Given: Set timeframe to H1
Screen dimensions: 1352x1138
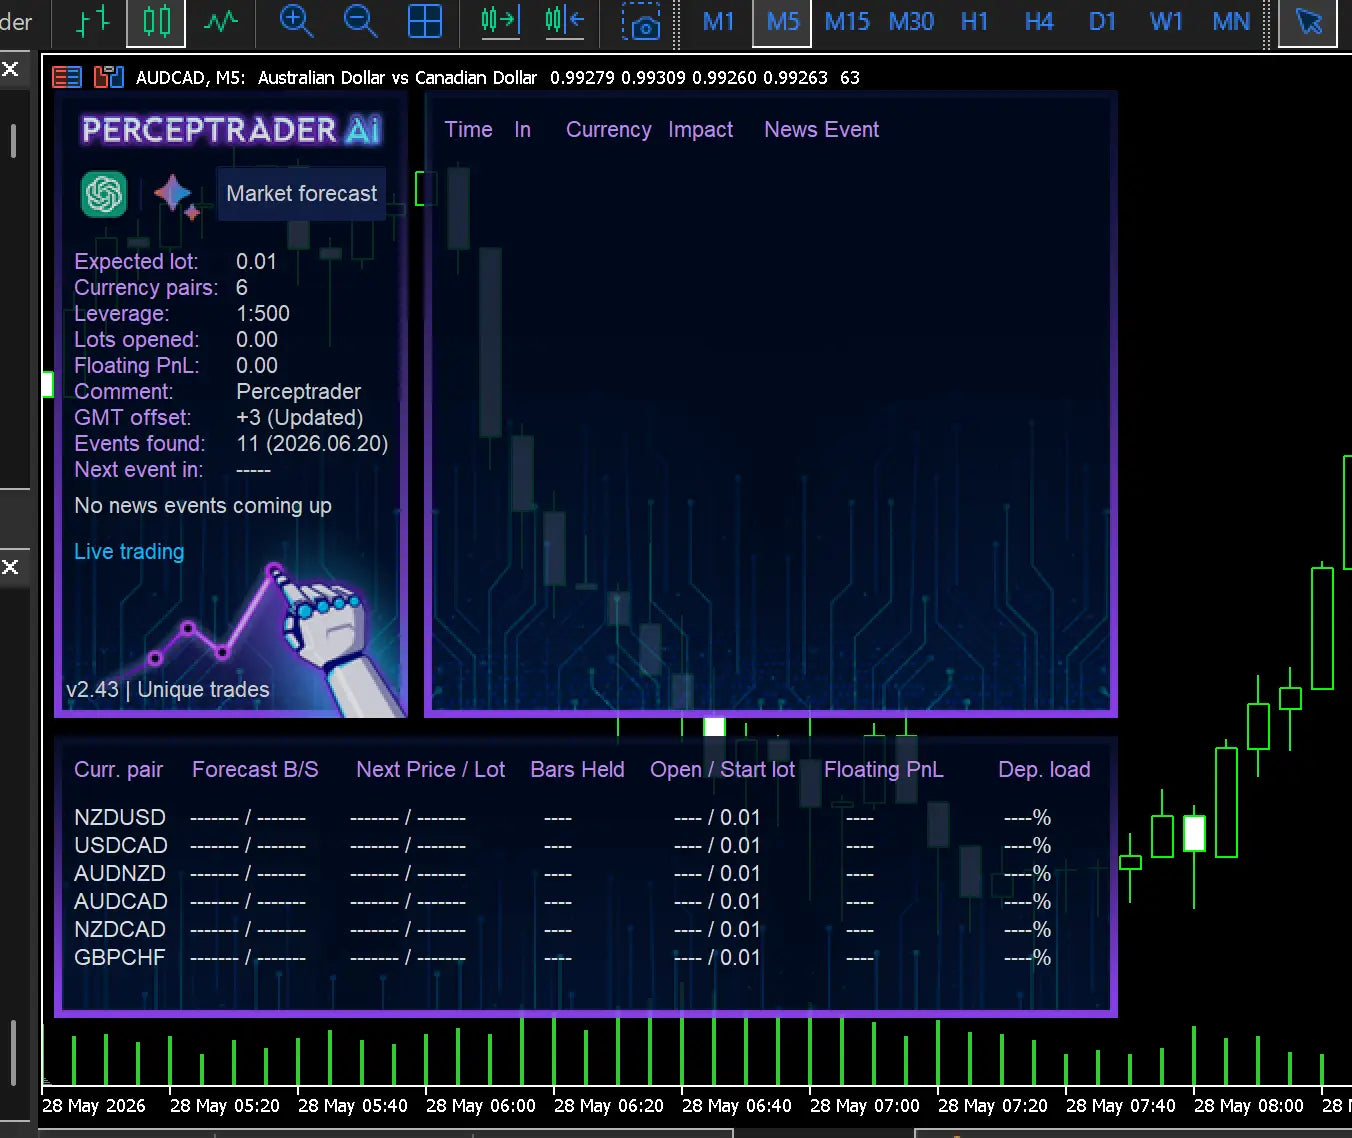Looking at the screenshot, I should [974, 21].
